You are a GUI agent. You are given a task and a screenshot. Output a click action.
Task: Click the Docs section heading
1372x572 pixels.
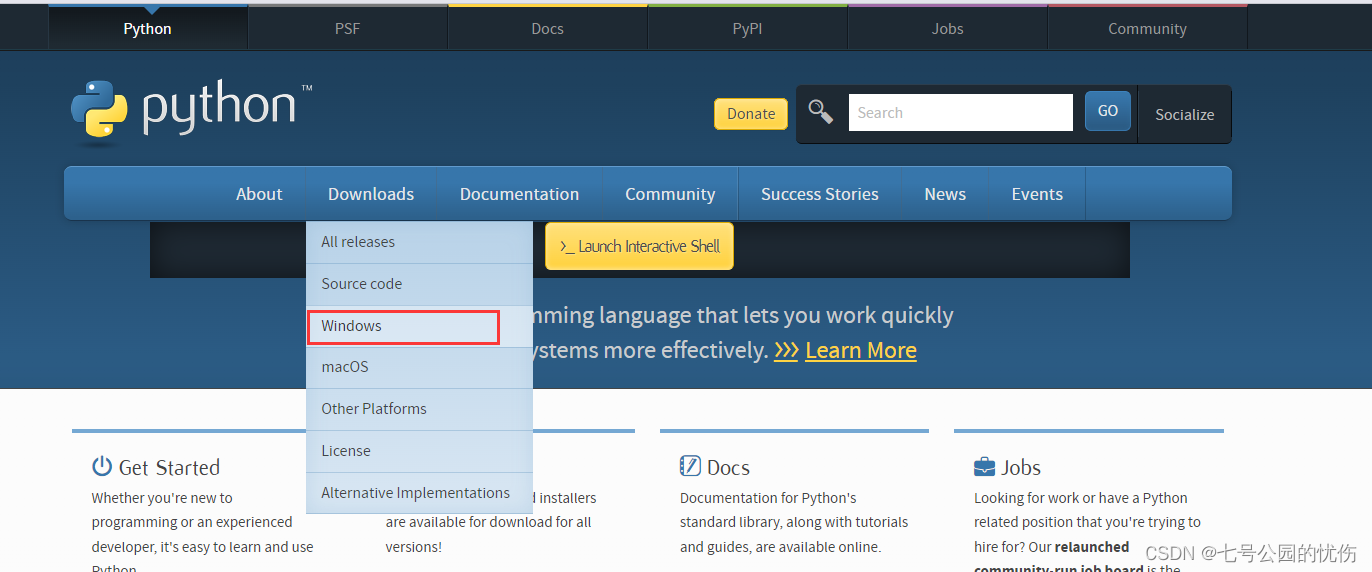[x=728, y=467]
